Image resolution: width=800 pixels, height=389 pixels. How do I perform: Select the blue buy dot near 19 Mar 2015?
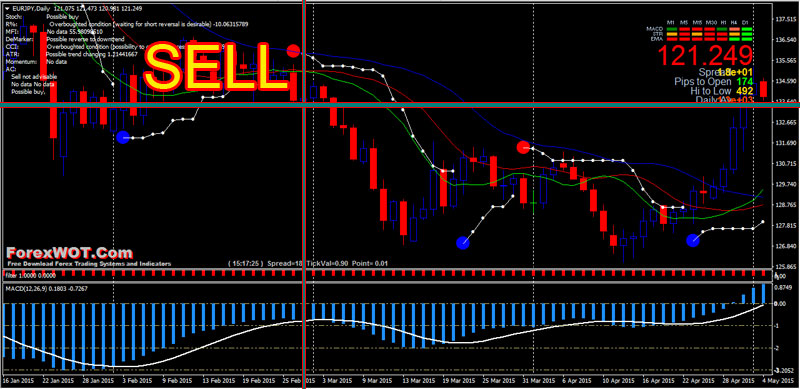(x=463, y=243)
